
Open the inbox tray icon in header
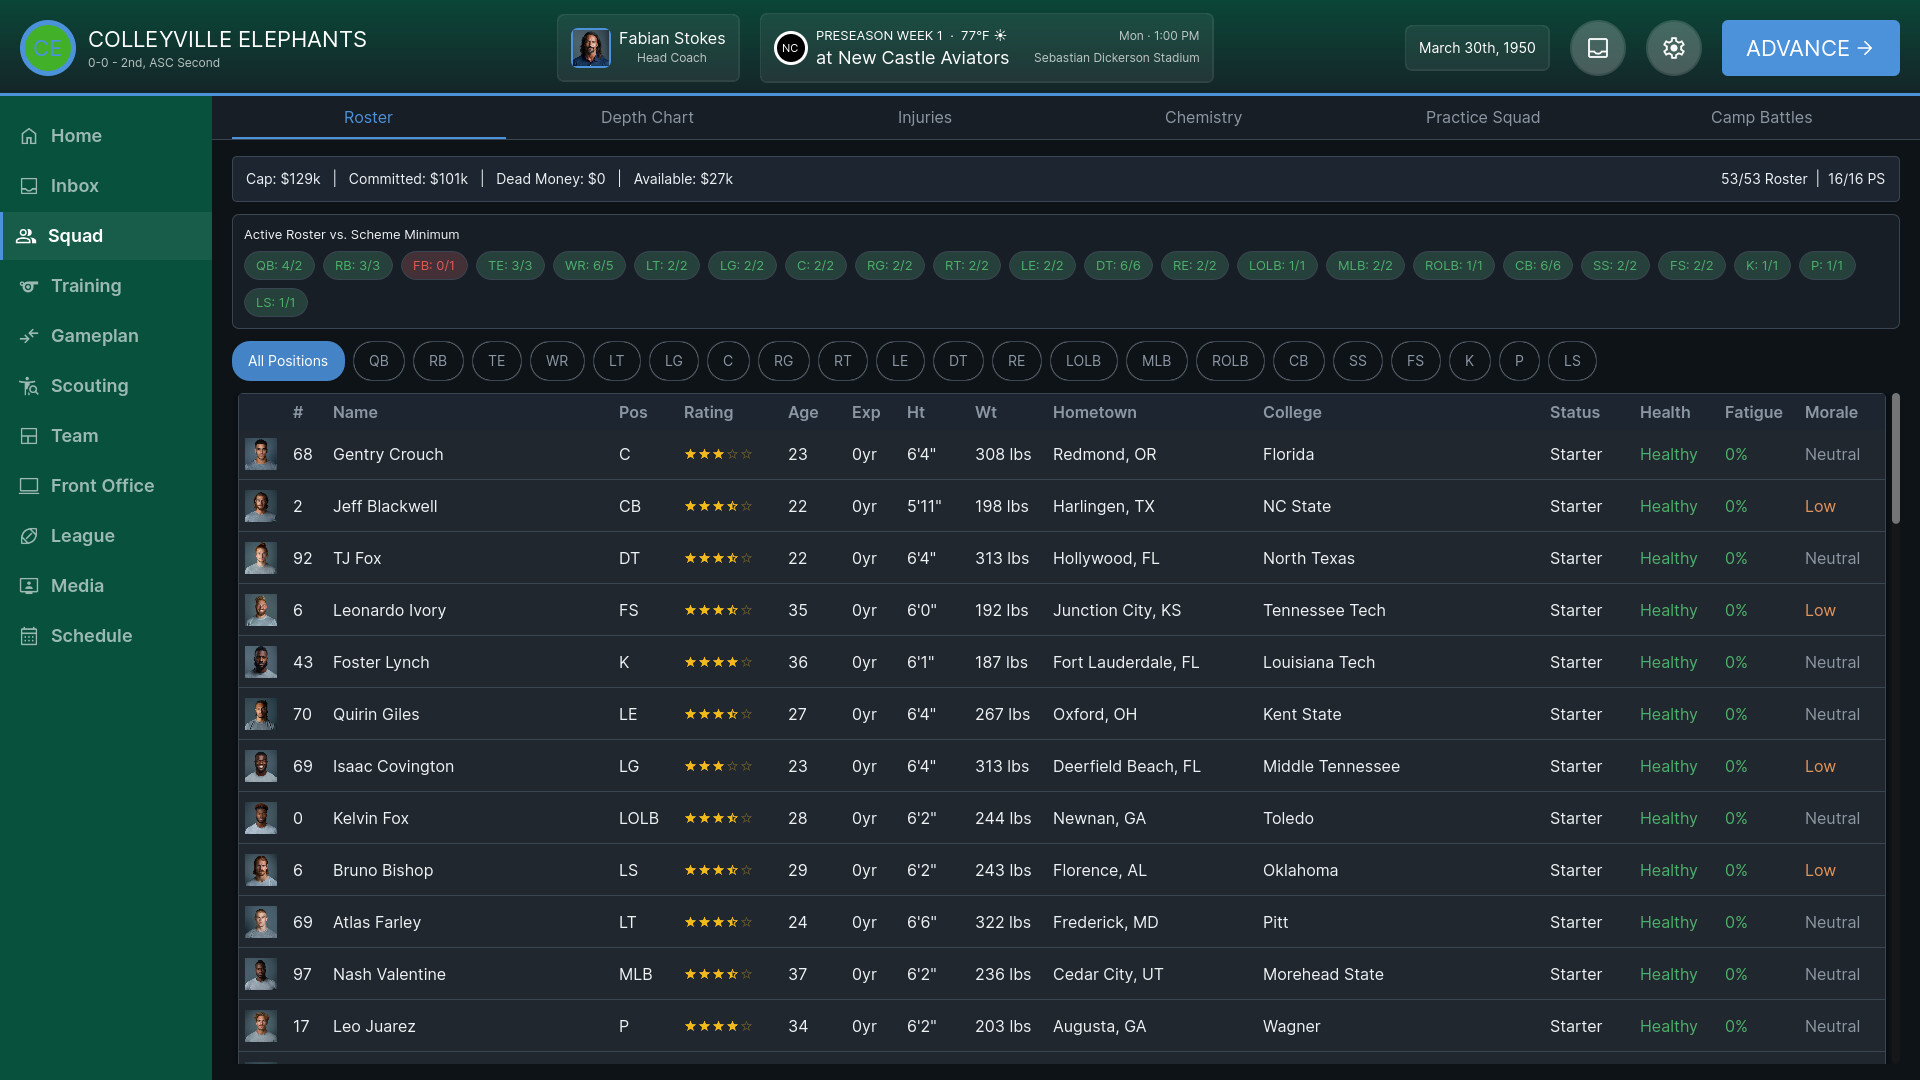(x=1598, y=48)
